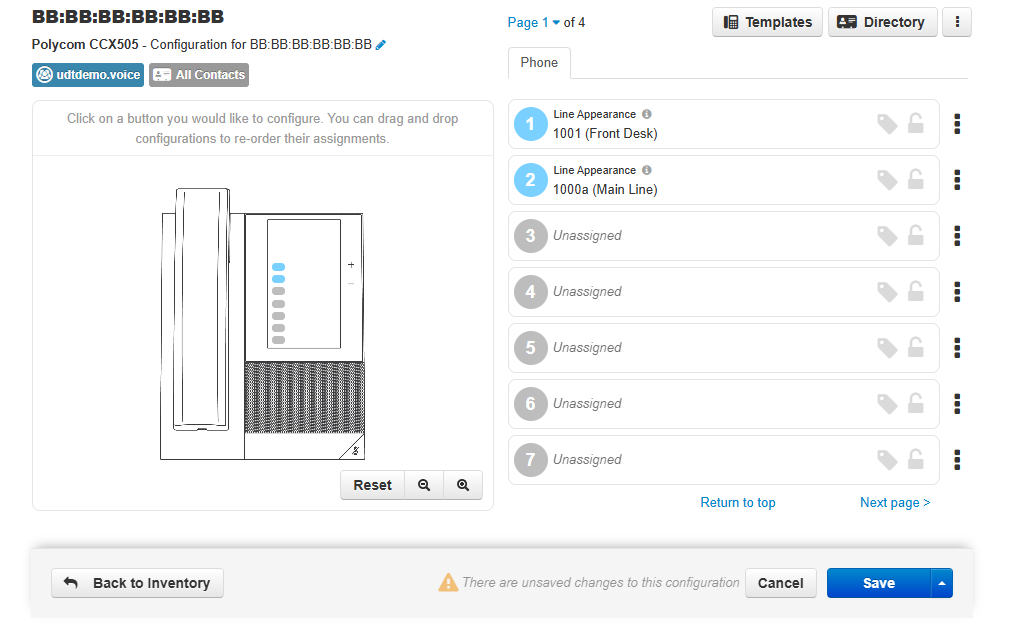Open kebab menu for line 2
The width and height of the screenshot is (1017, 632).
pos(957,180)
